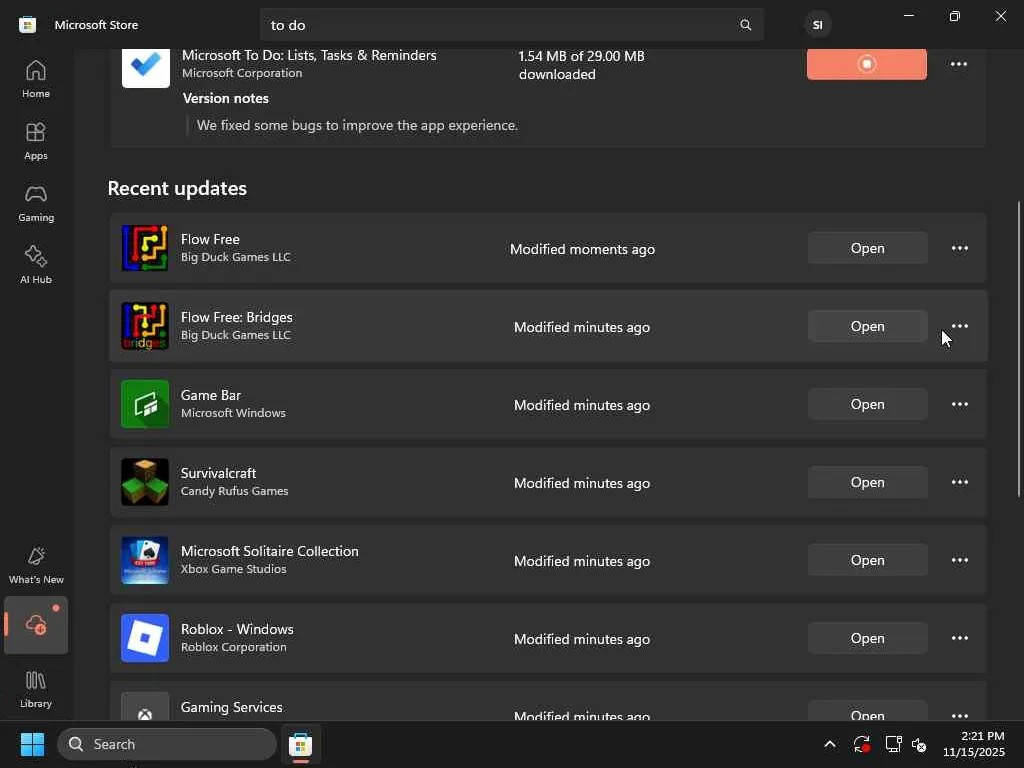Screen dimensions: 1024x768
Task: Click the Microsoft Store logo in title bar
Action: click(27, 25)
